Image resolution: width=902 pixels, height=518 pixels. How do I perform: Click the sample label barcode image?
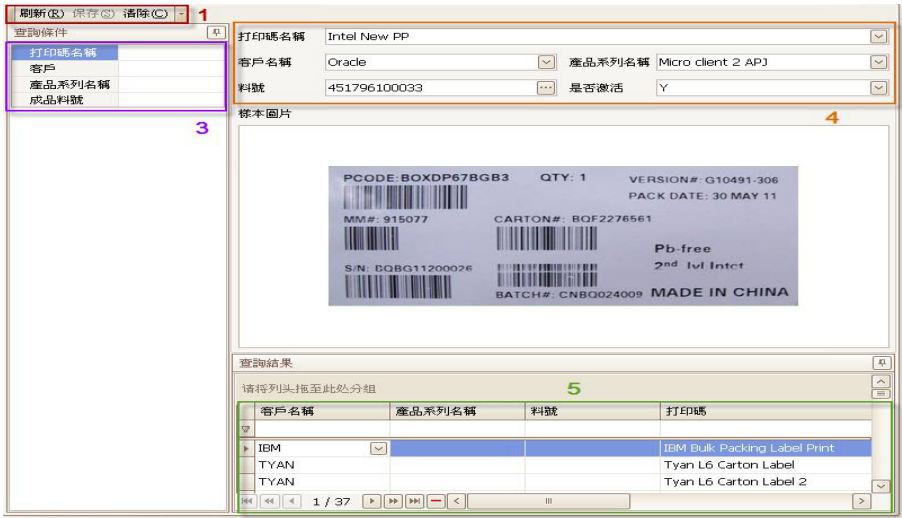(563, 236)
